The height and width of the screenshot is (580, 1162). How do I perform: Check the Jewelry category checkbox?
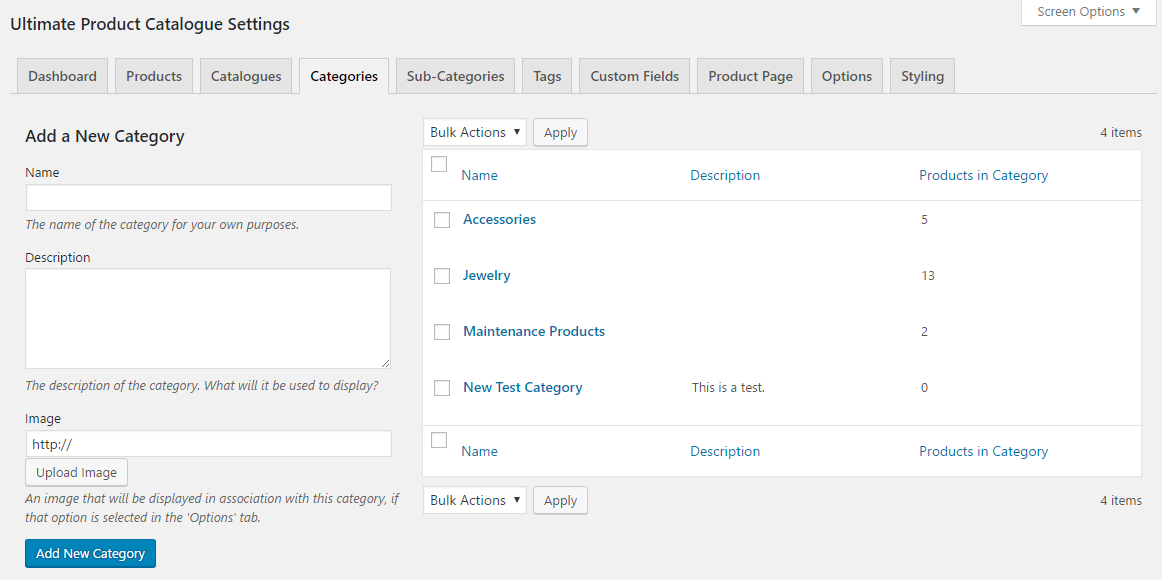[442, 276]
